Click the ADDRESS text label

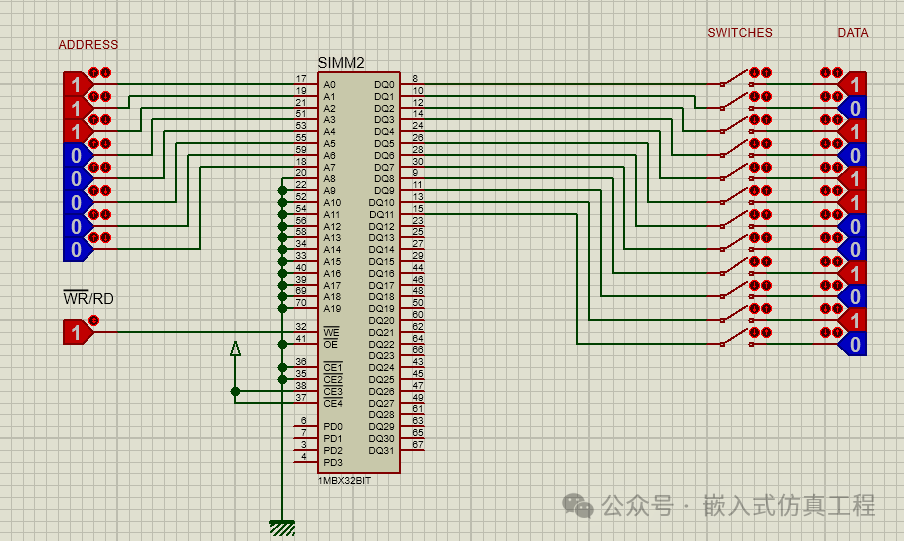88,45
